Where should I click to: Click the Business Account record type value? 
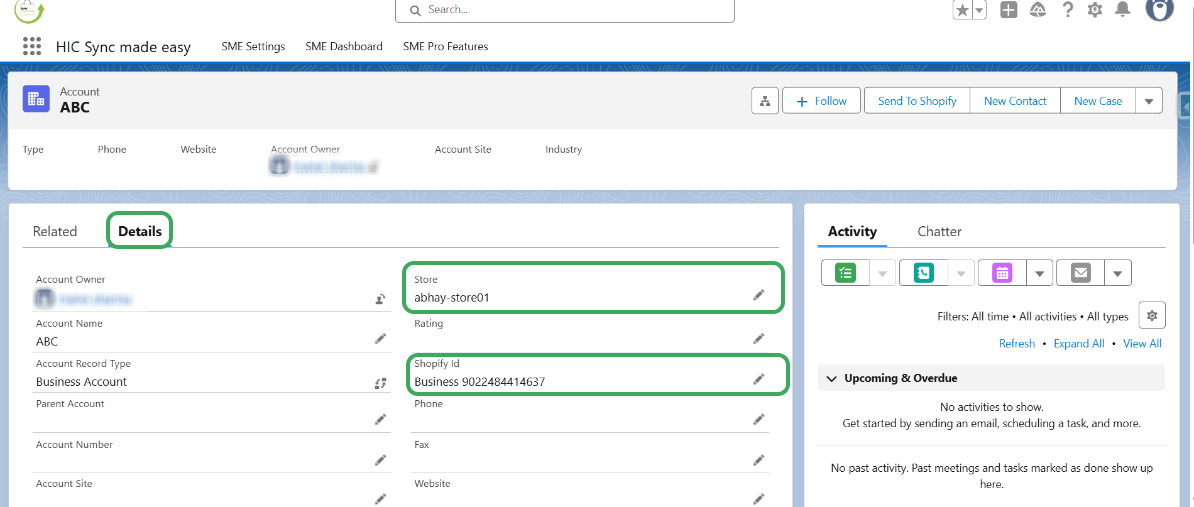(x=81, y=381)
